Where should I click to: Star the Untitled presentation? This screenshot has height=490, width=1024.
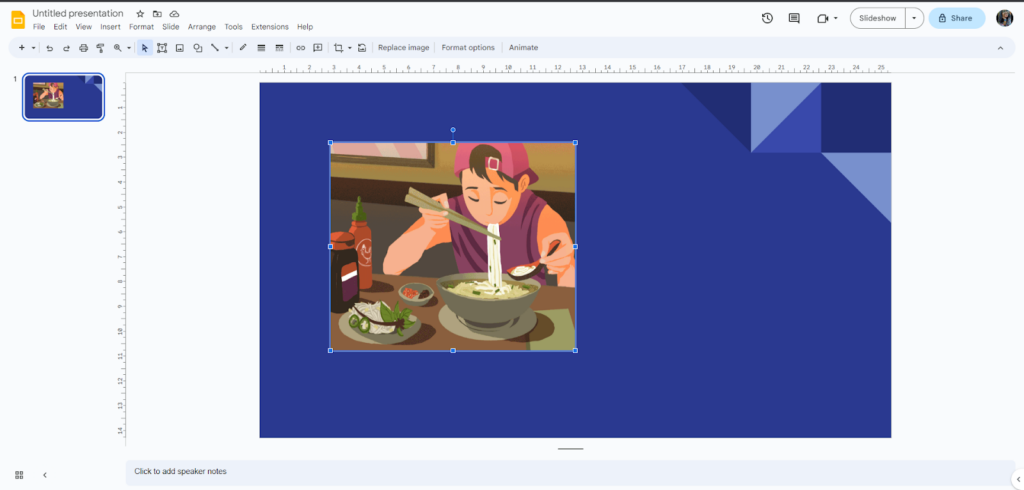tap(140, 14)
